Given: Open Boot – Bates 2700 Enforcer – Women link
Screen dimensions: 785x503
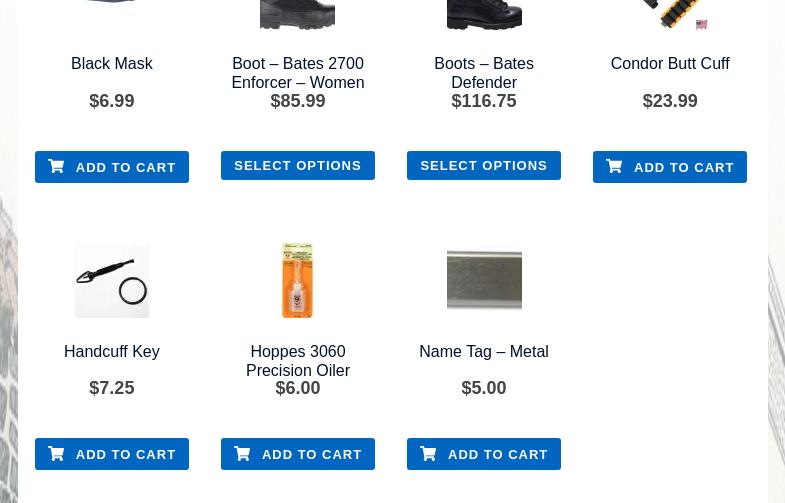Looking at the screenshot, I should point(298,73).
